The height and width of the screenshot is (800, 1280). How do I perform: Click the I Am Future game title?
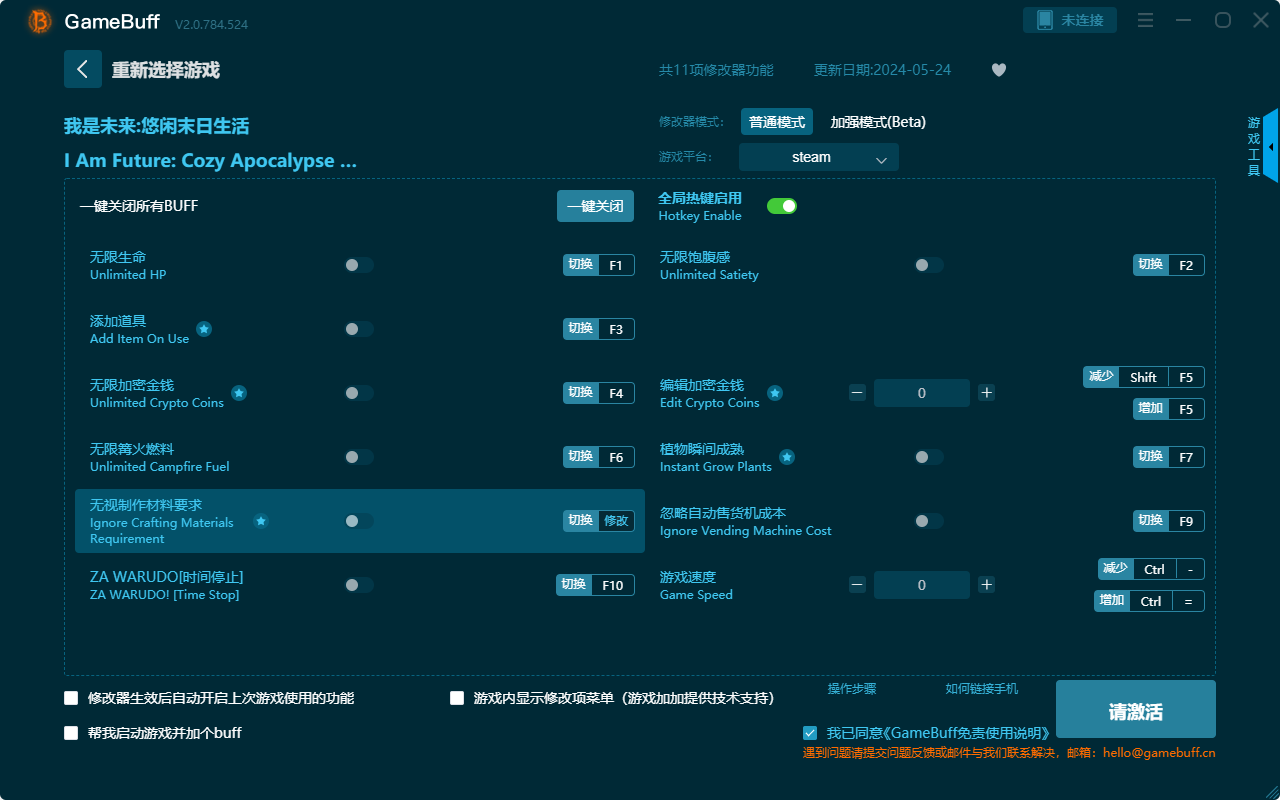[x=210, y=161]
